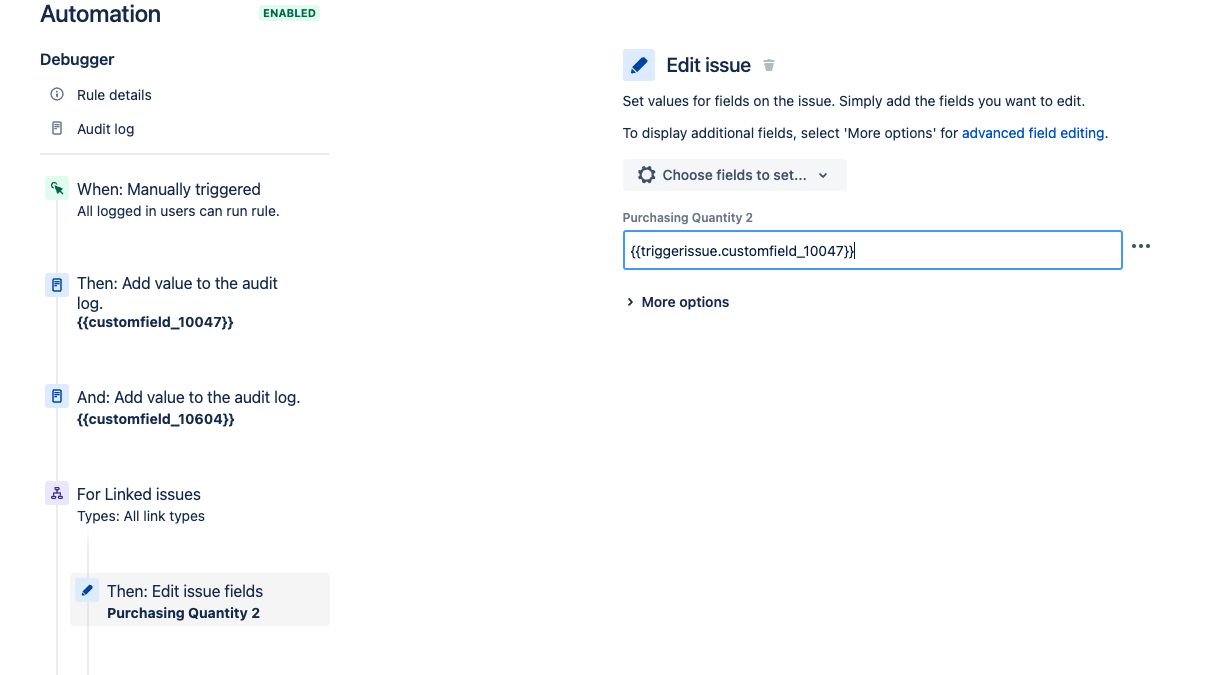The height and width of the screenshot is (675, 1206).
Task: Switch to the Audit log view
Action: click(107, 128)
